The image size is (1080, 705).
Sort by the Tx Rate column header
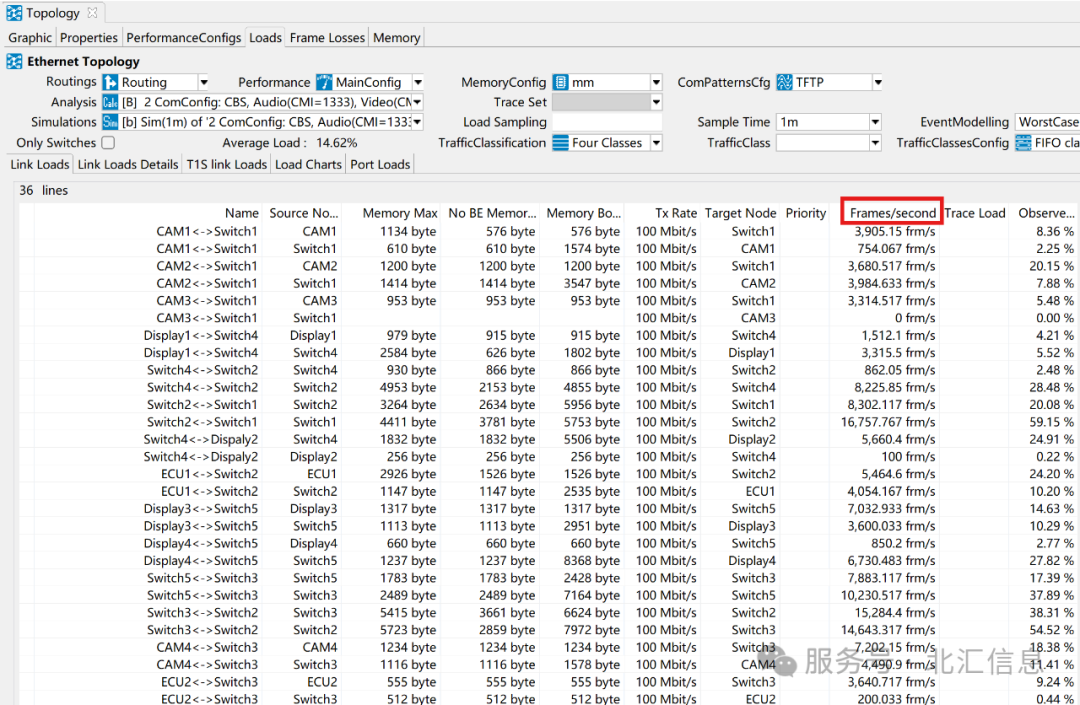coord(676,213)
